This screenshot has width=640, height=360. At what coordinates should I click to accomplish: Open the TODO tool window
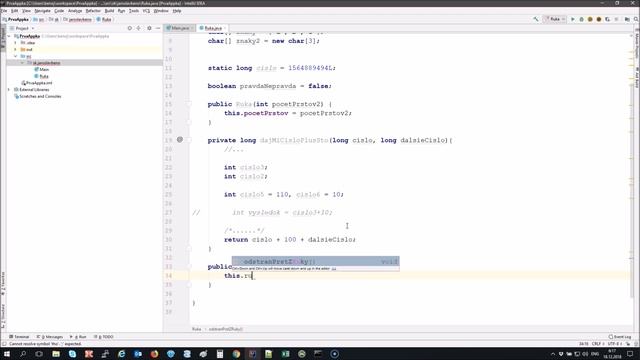(x=104, y=337)
